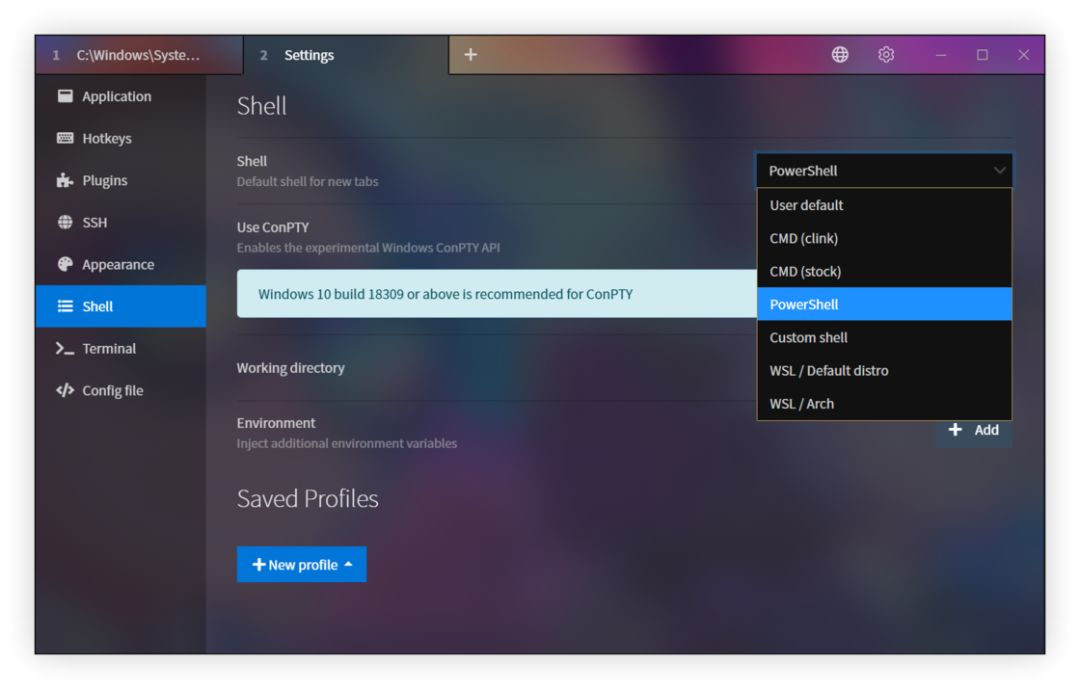
Task: Click the keyboard icon beside Hotkeys
Action: pyautogui.click(x=65, y=138)
